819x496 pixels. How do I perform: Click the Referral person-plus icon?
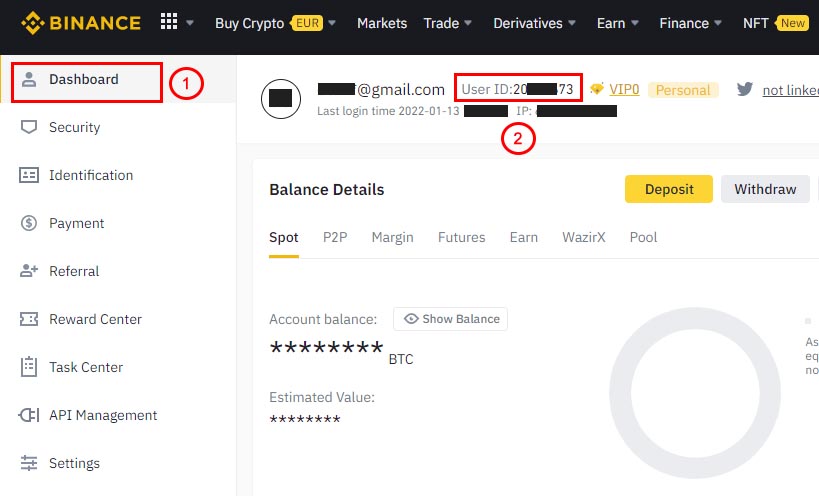(x=29, y=271)
